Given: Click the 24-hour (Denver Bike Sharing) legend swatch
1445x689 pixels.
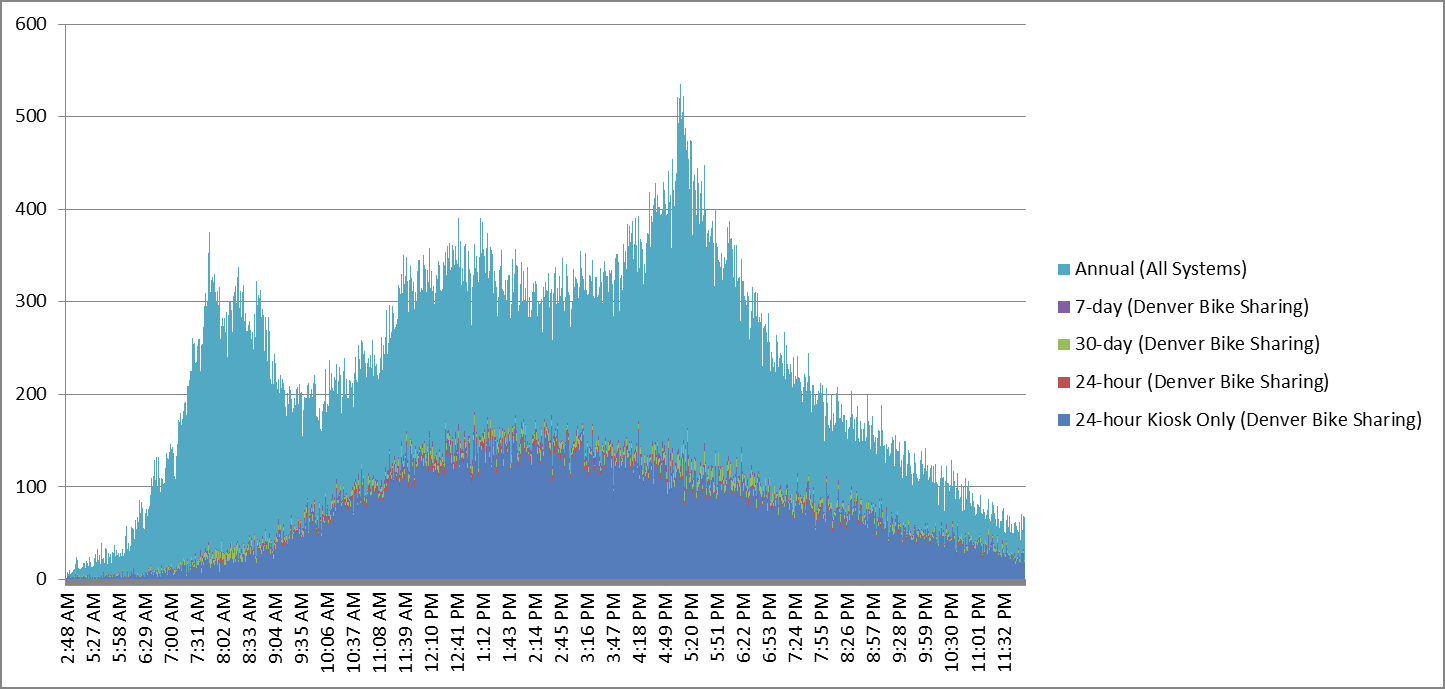Looking at the screenshot, I should click(x=1064, y=382).
